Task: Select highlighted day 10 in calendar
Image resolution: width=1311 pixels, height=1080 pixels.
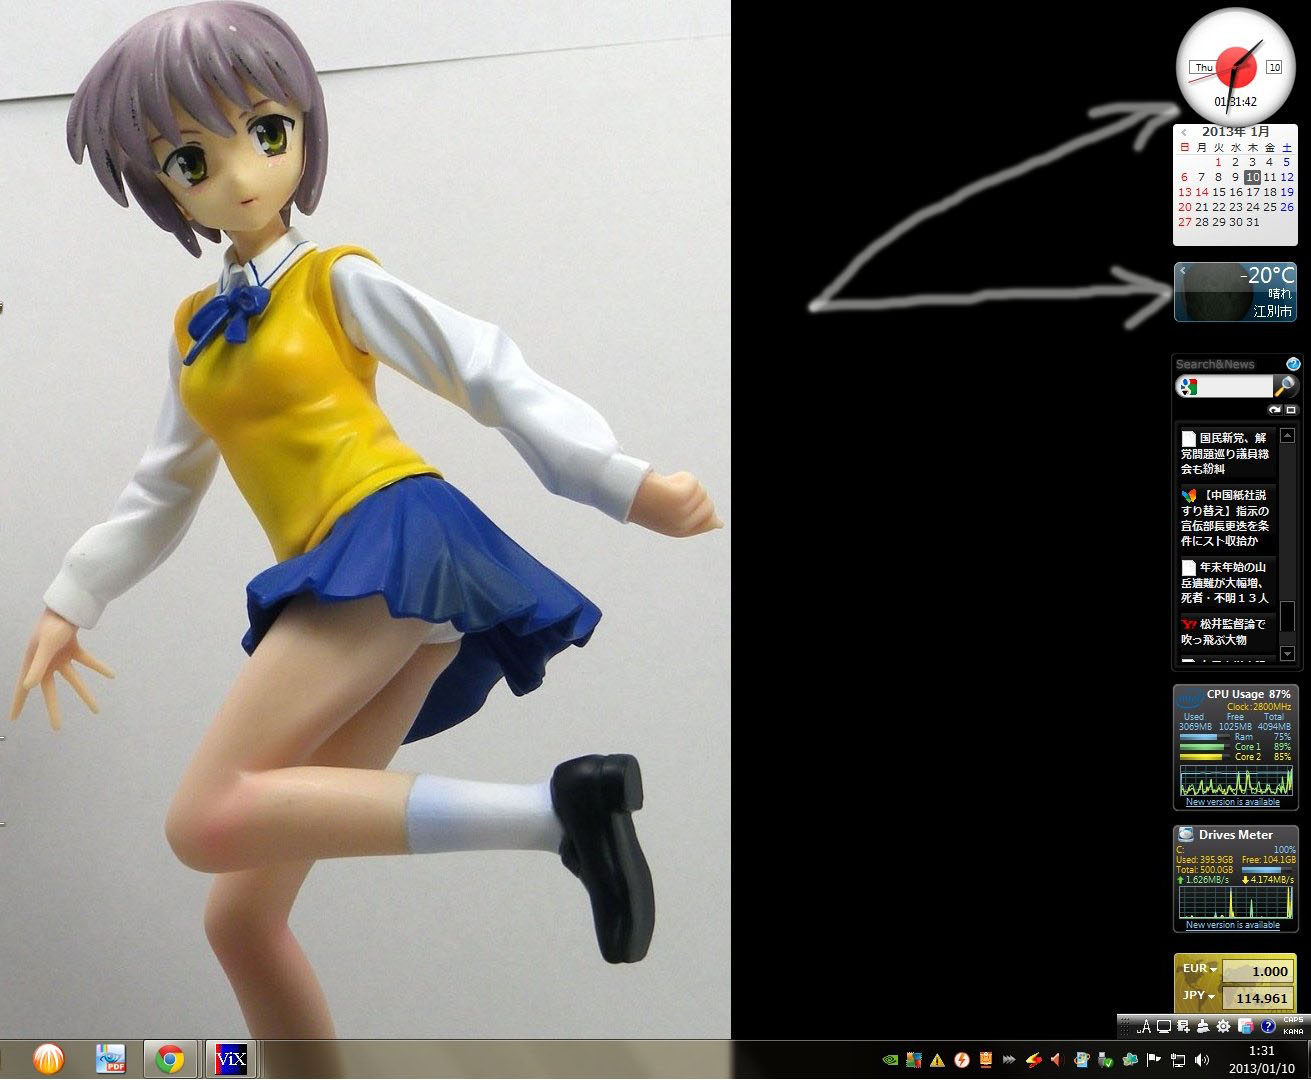Action: 1252,177
